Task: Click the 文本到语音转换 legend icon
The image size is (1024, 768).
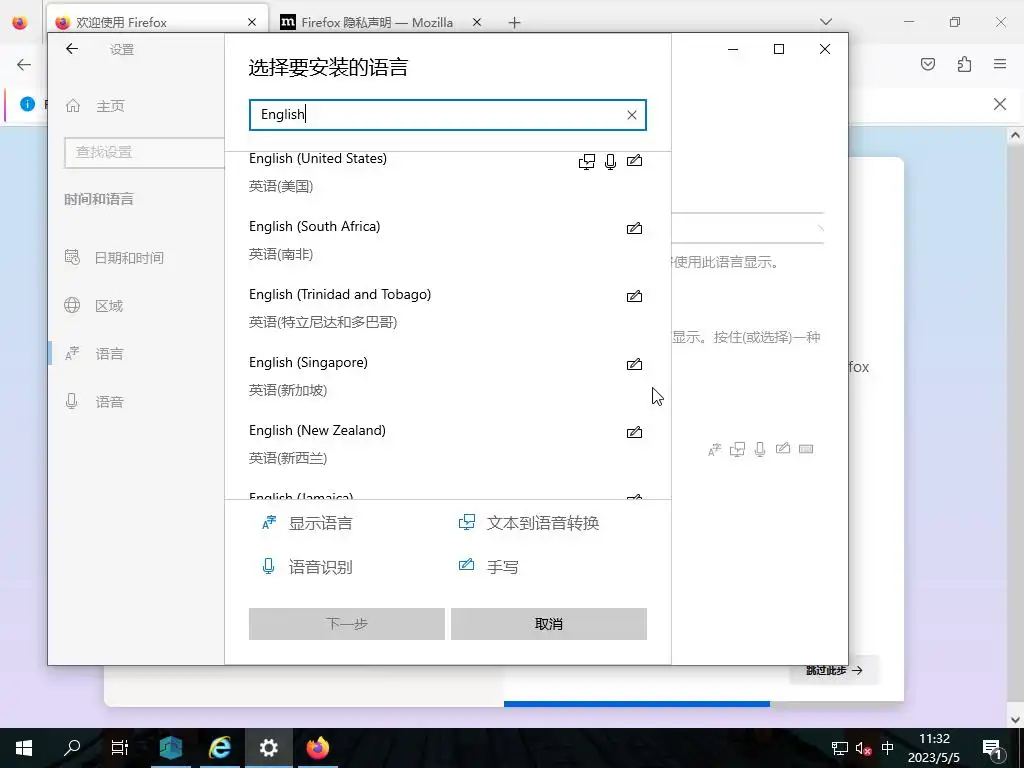Action: [x=467, y=522]
